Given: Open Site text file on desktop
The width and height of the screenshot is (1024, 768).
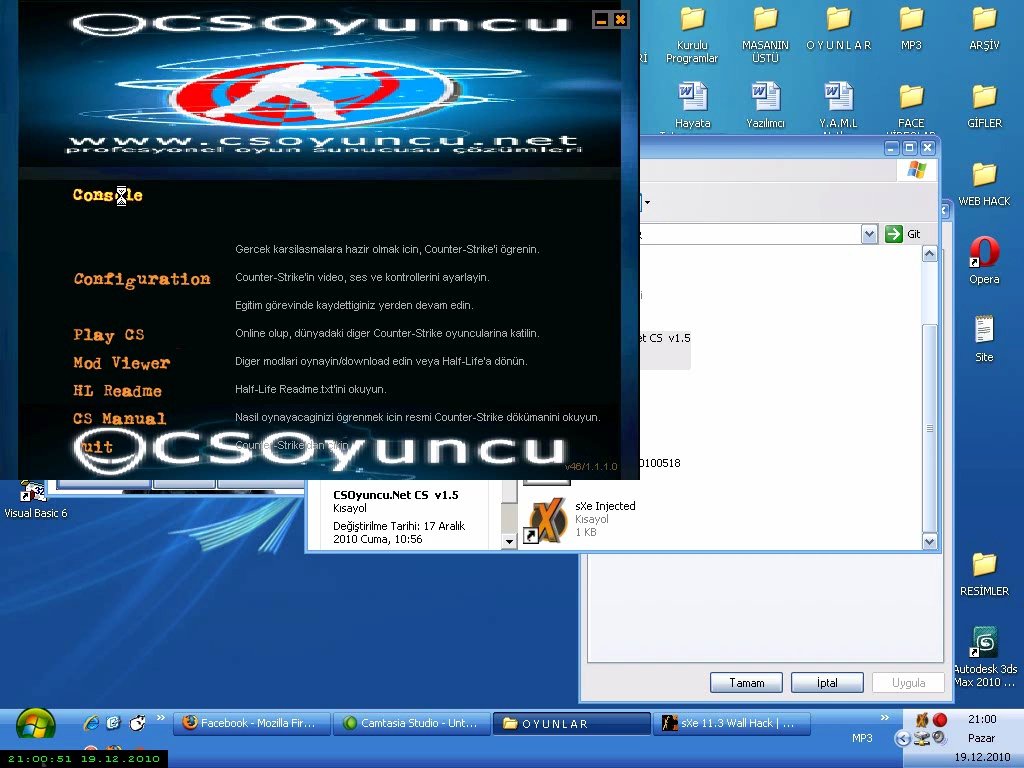Looking at the screenshot, I should coord(984,339).
